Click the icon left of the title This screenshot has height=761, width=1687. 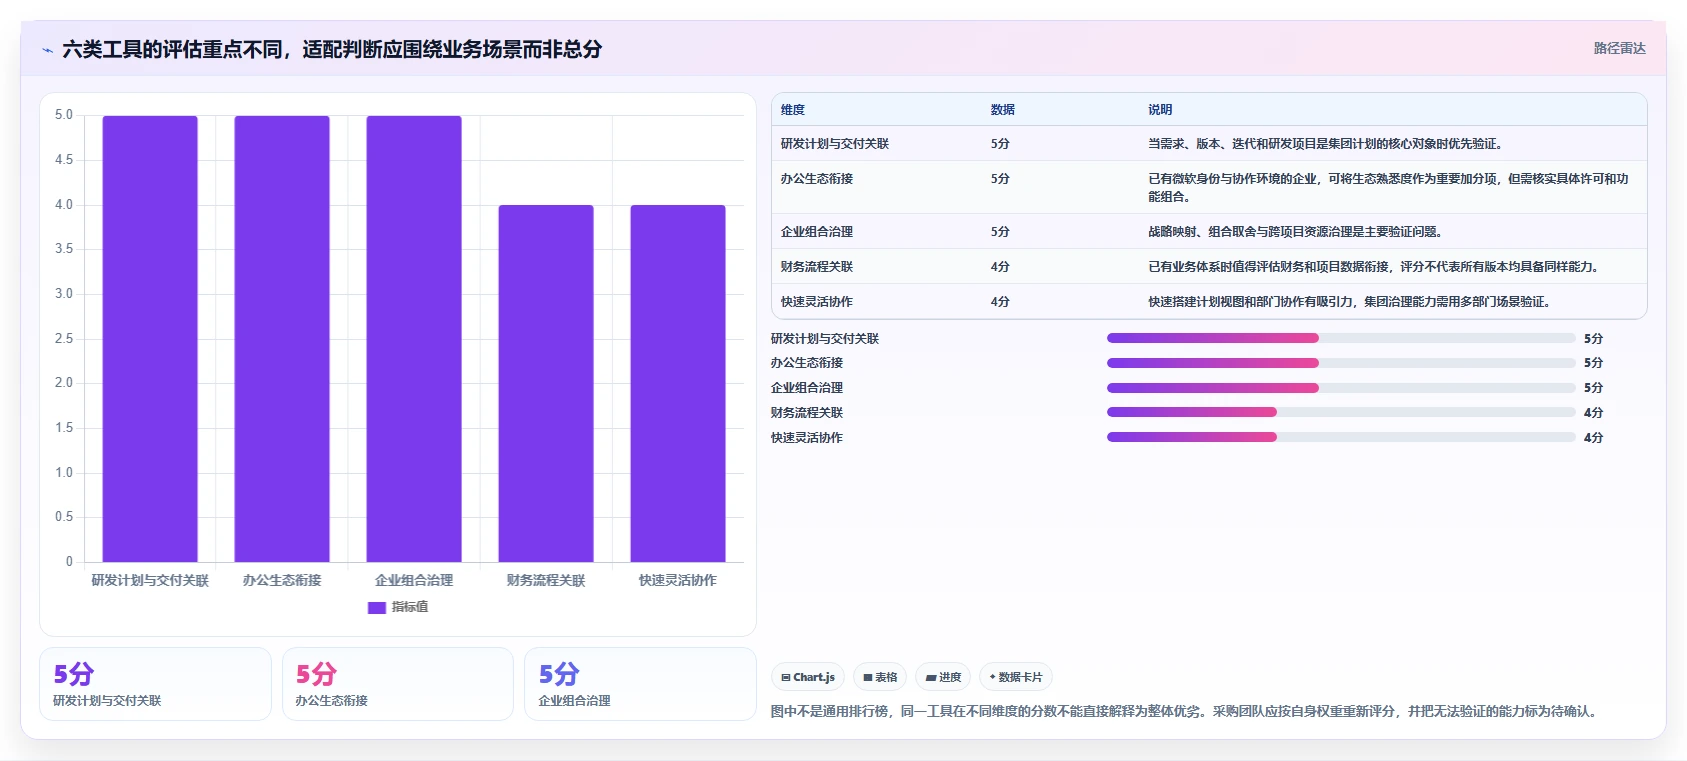click(47, 50)
